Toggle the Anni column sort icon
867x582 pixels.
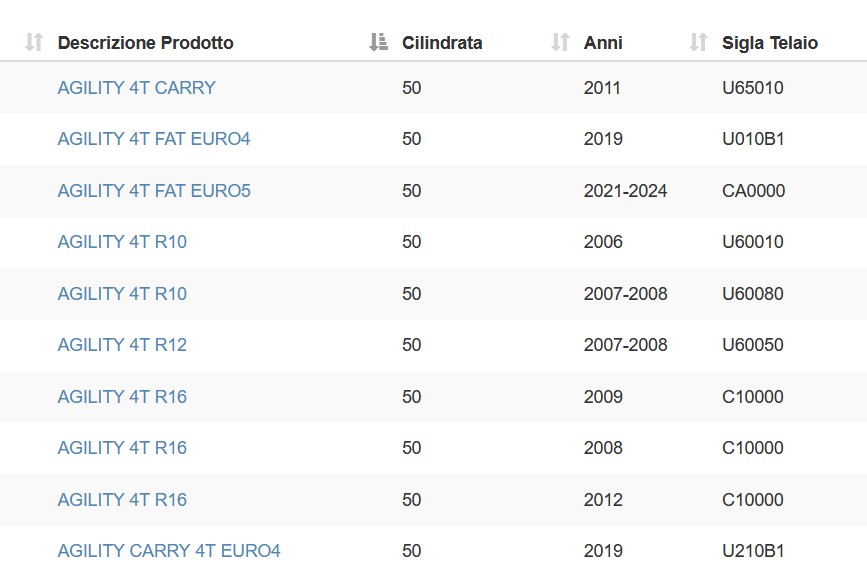(561, 42)
